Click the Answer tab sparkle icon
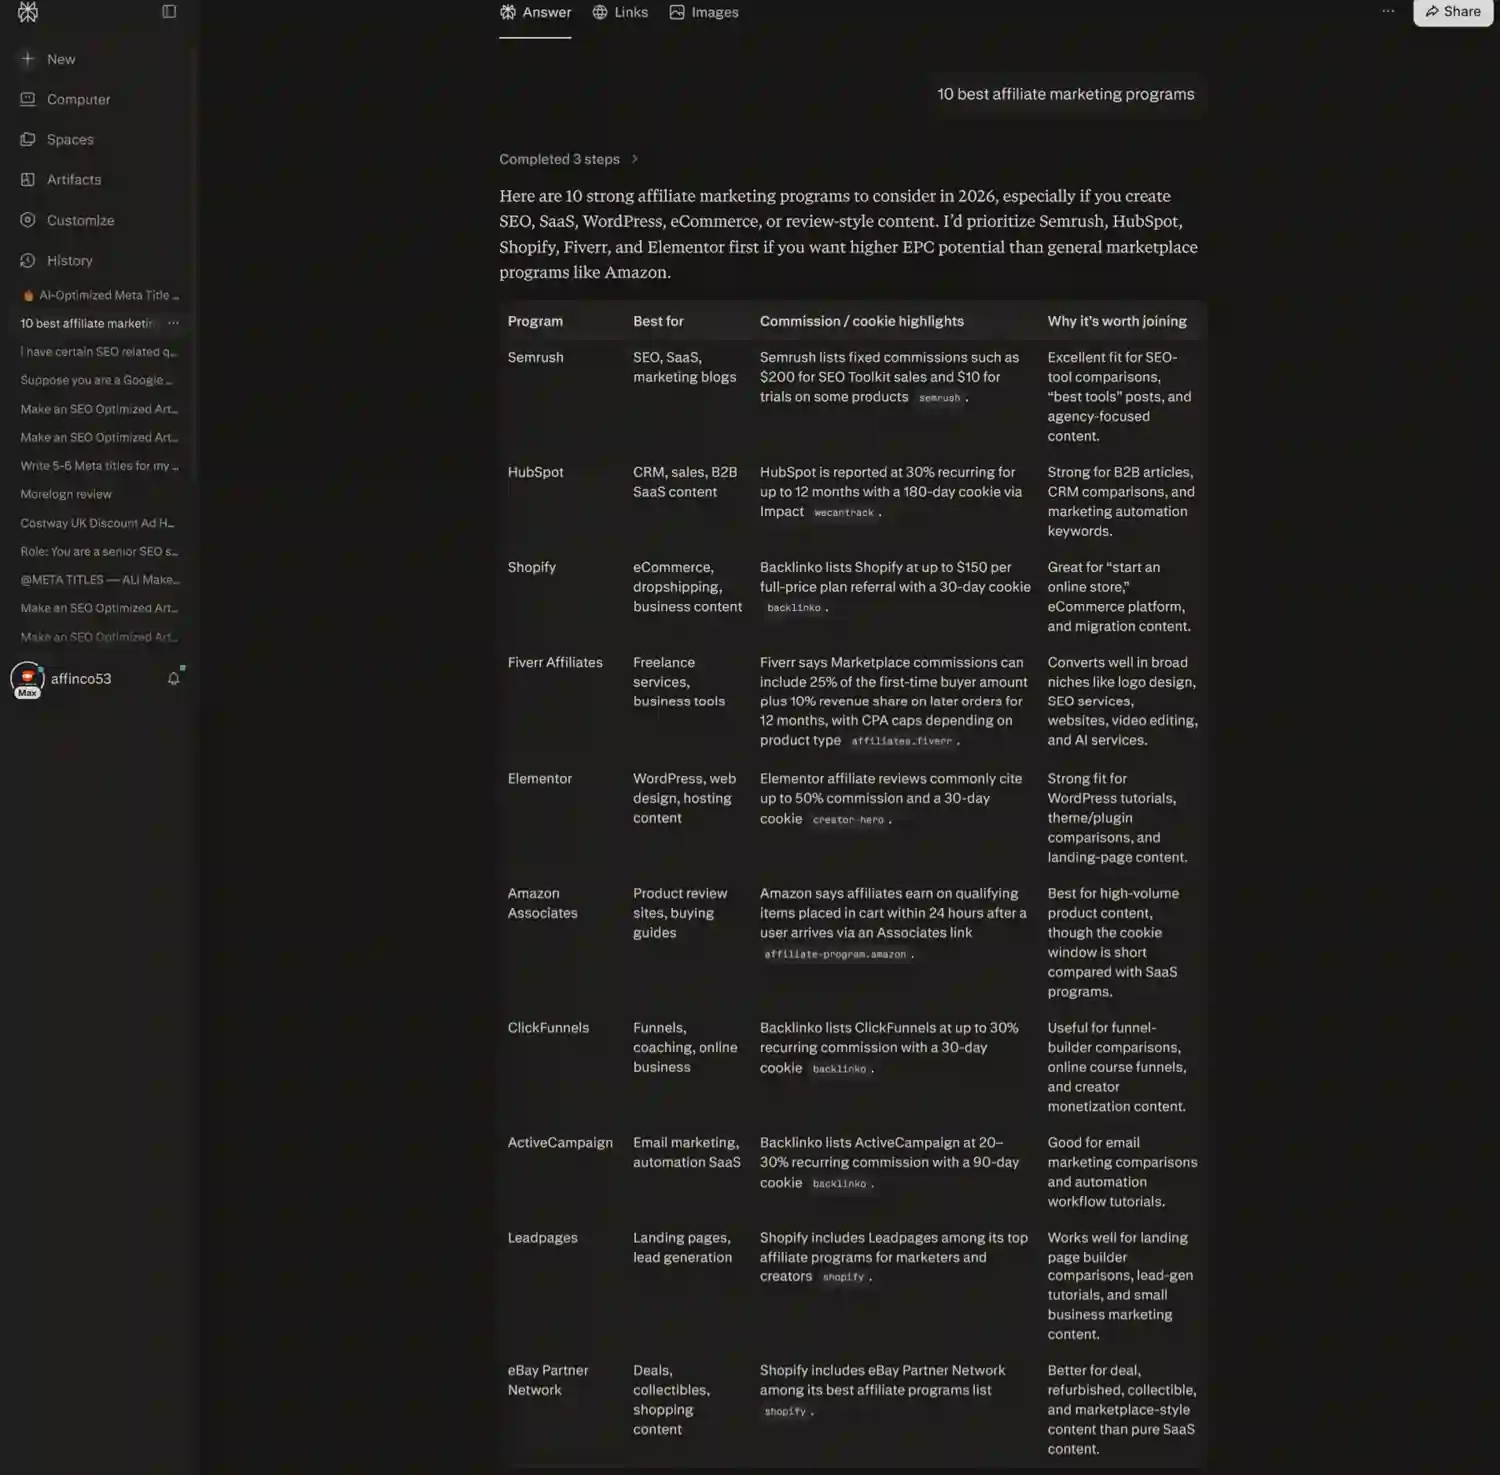Image resolution: width=1500 pixels, height=1475 pixels. click(x=508, y=12)
